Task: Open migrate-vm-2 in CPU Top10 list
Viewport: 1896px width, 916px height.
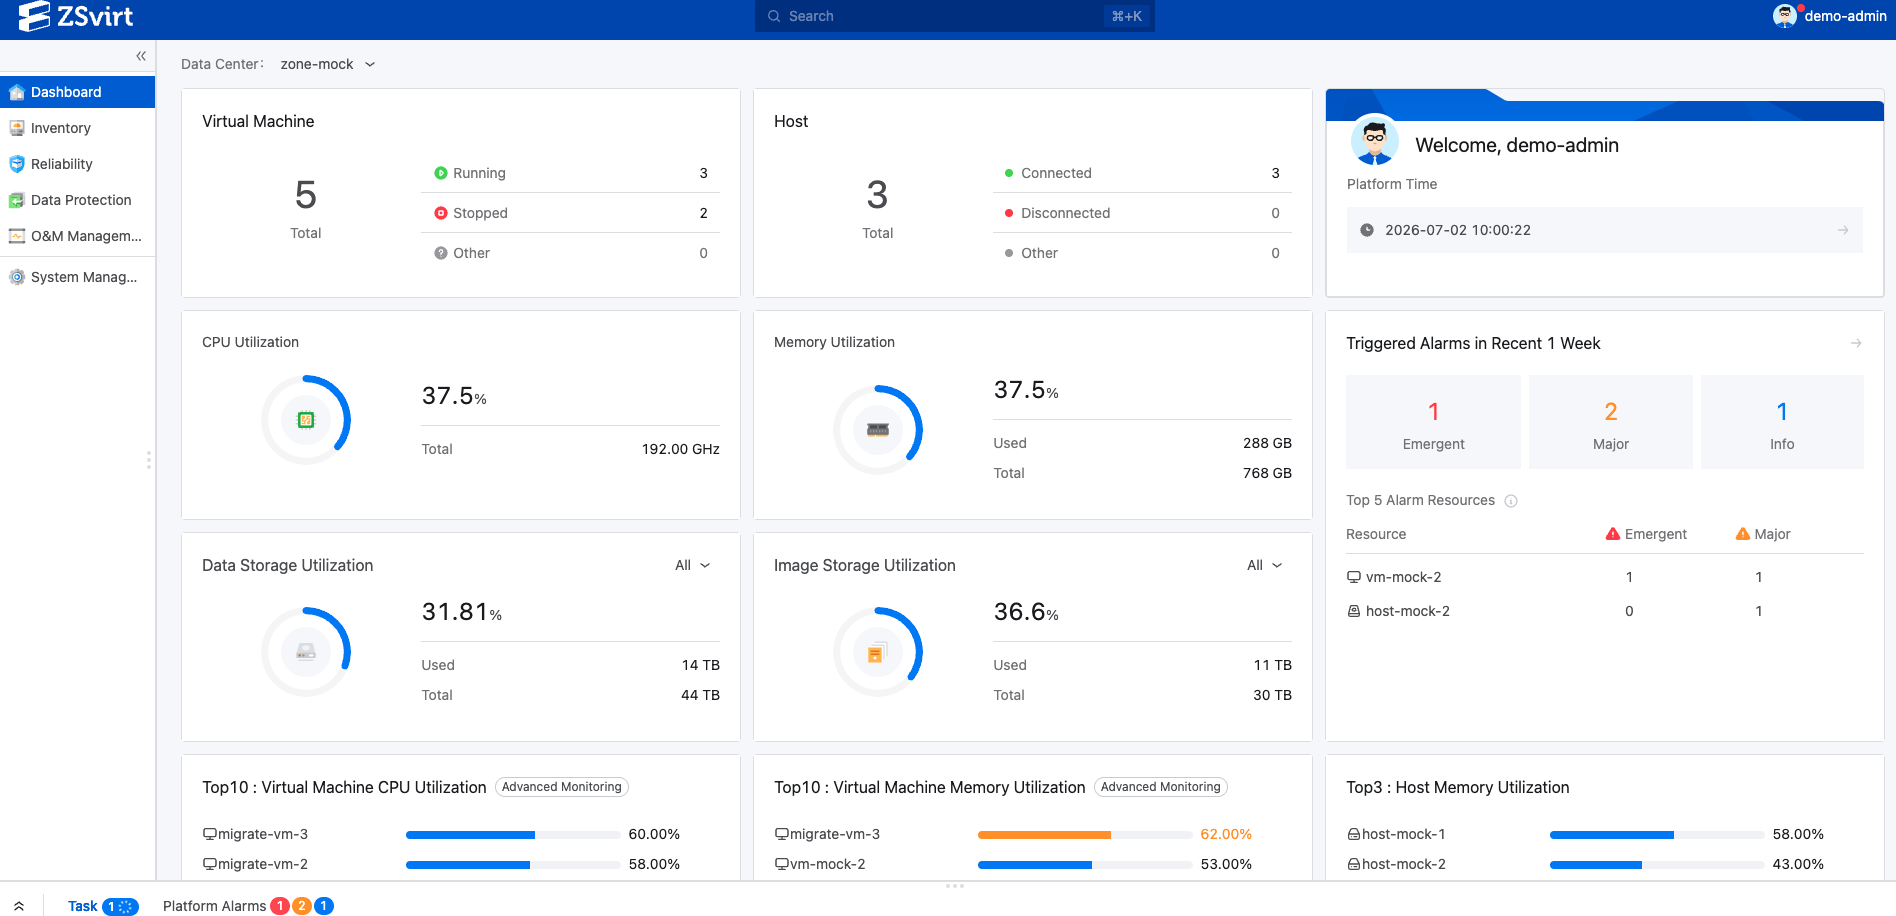Action: pos(262,864)
